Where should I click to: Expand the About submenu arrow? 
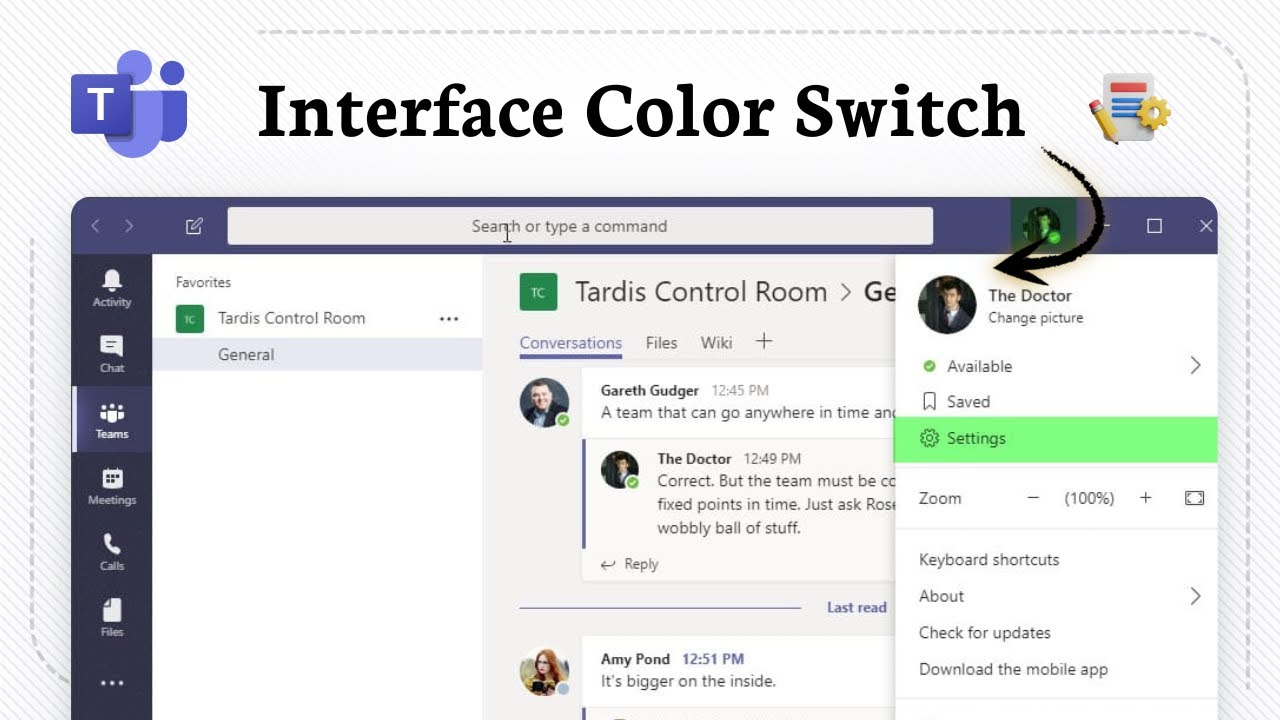tap(1195, 596)
